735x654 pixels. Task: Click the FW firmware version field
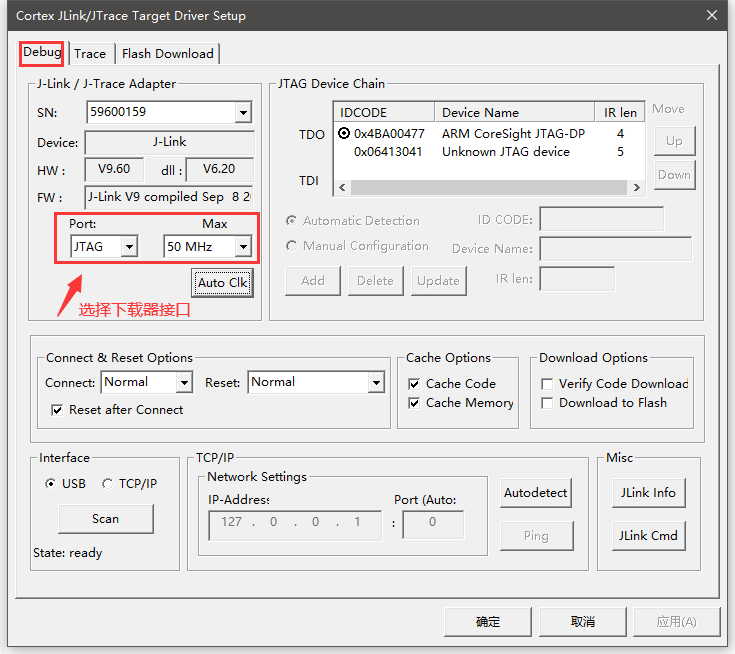tap(169, 197)
